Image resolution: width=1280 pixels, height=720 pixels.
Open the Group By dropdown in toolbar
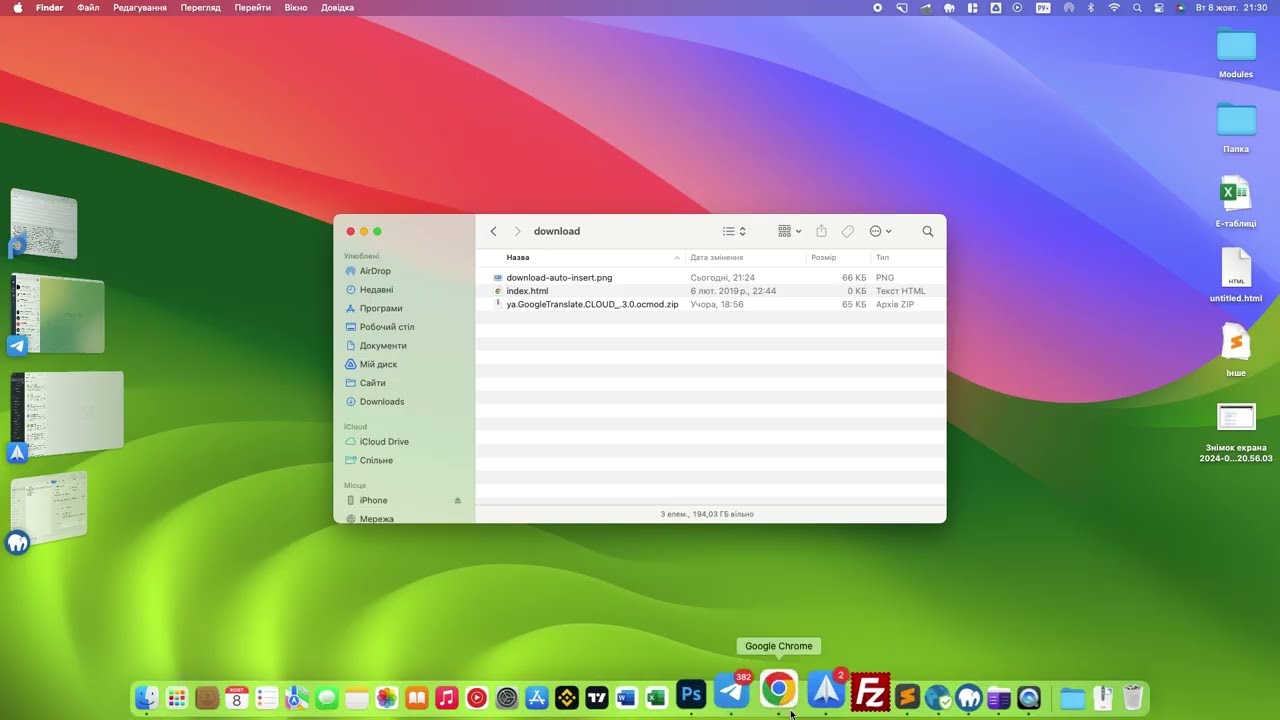(790, 231)
